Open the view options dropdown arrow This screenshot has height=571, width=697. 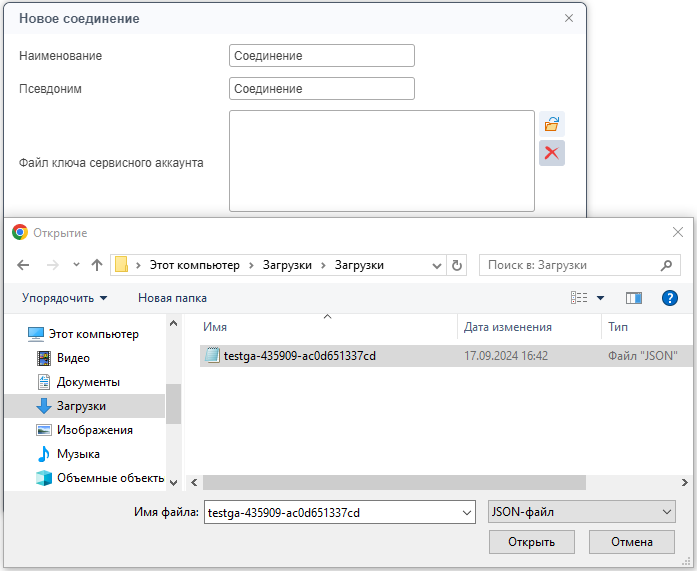tap(600, 297)
